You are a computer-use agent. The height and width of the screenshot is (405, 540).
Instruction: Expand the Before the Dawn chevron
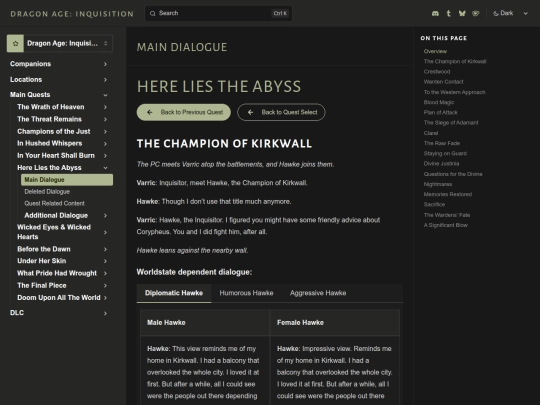tap(105, 249)
